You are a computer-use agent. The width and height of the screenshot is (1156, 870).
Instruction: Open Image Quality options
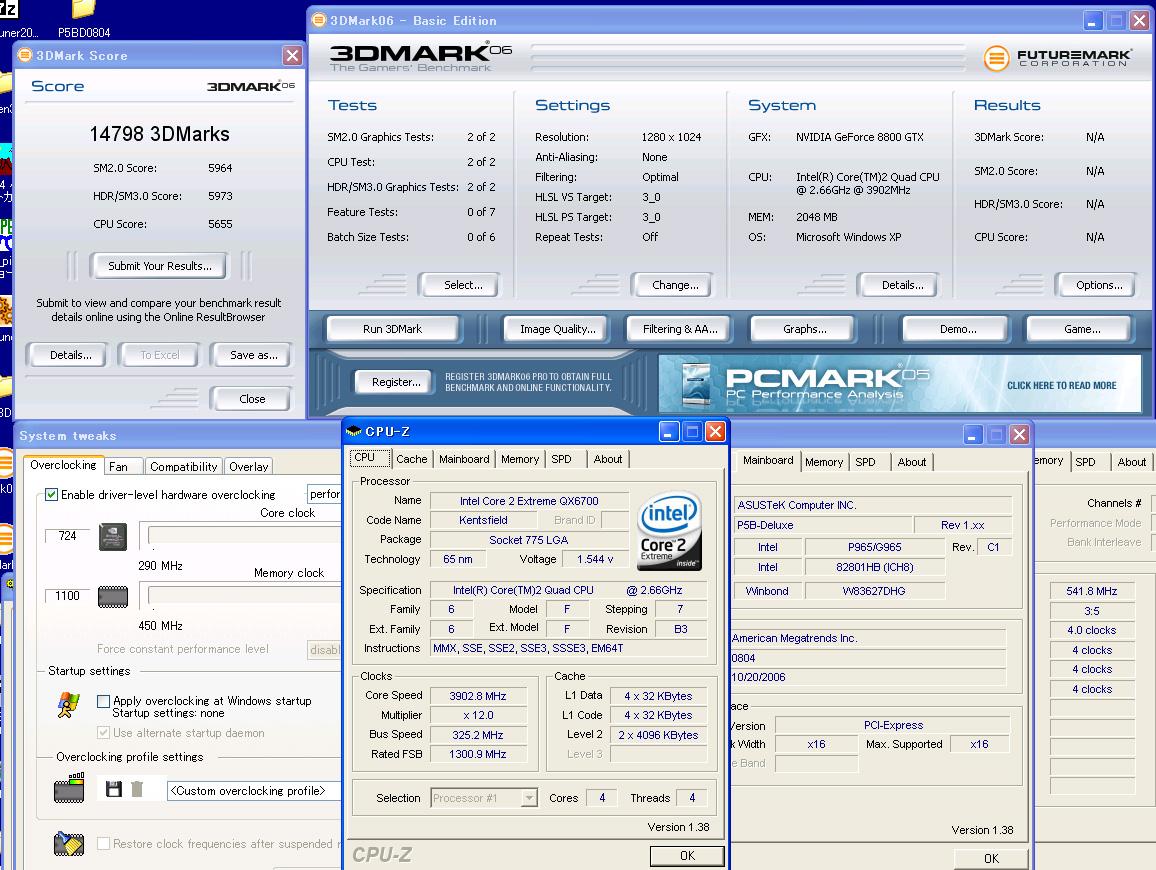click(x=557, y=329)
